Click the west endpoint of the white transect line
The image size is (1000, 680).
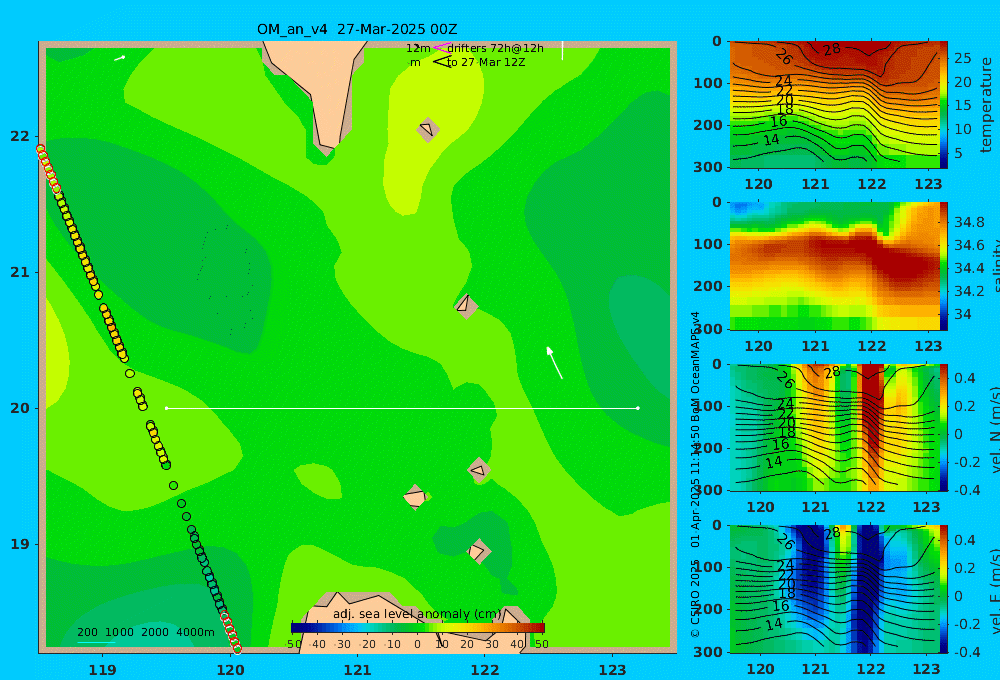point(166,408)
